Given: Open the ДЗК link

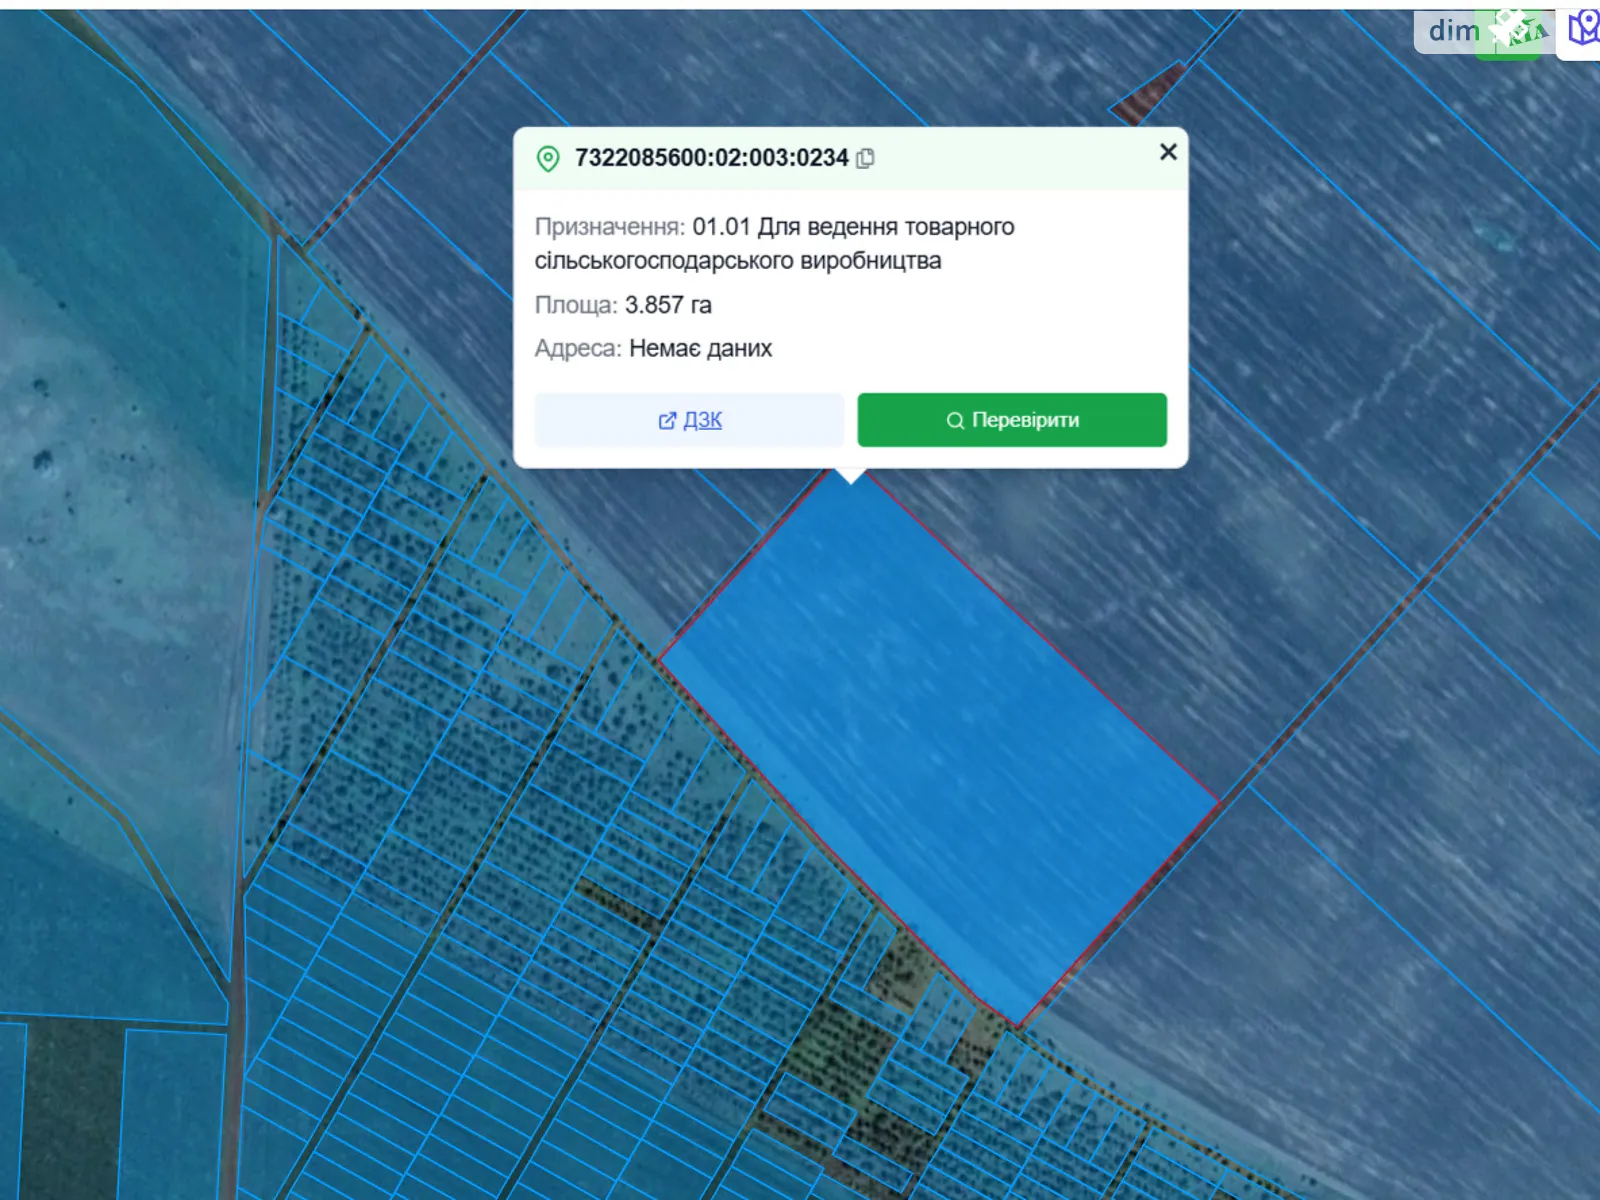Looking at the screenshot, I should tap(702, 421).
